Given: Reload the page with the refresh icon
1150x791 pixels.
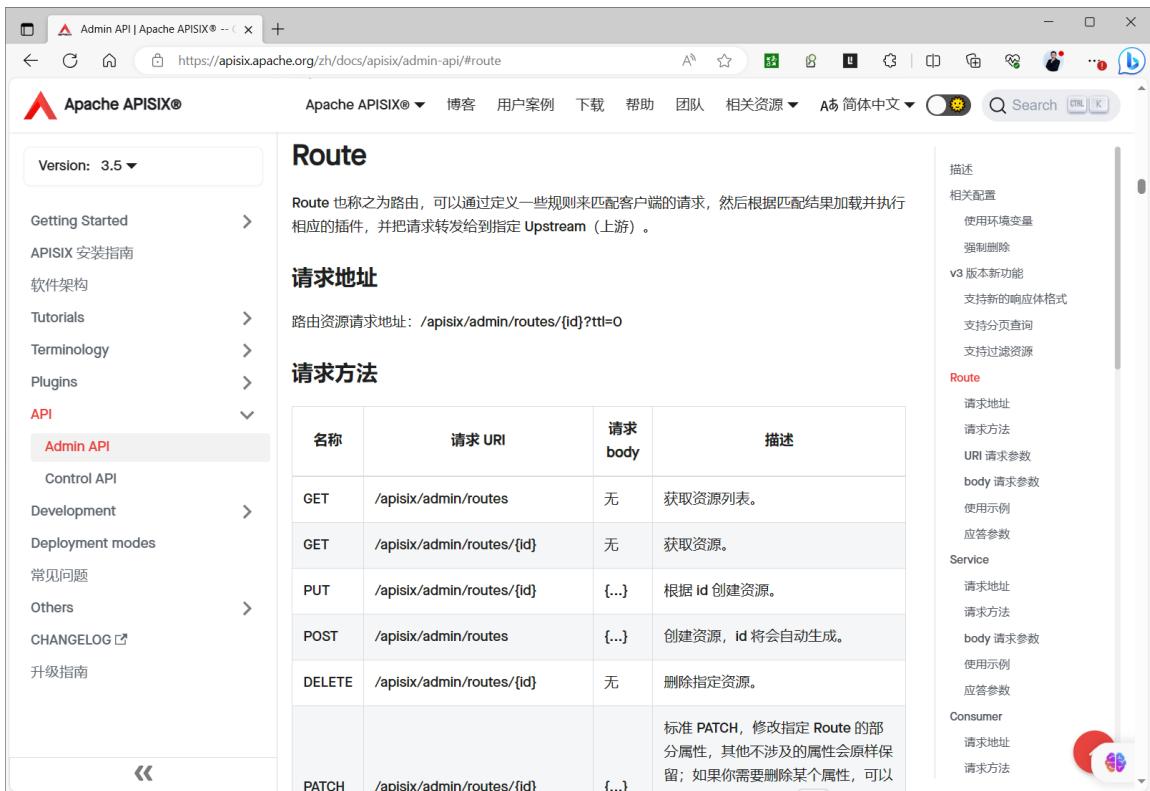Looking at the screenshot, I should tap(70, 61).
